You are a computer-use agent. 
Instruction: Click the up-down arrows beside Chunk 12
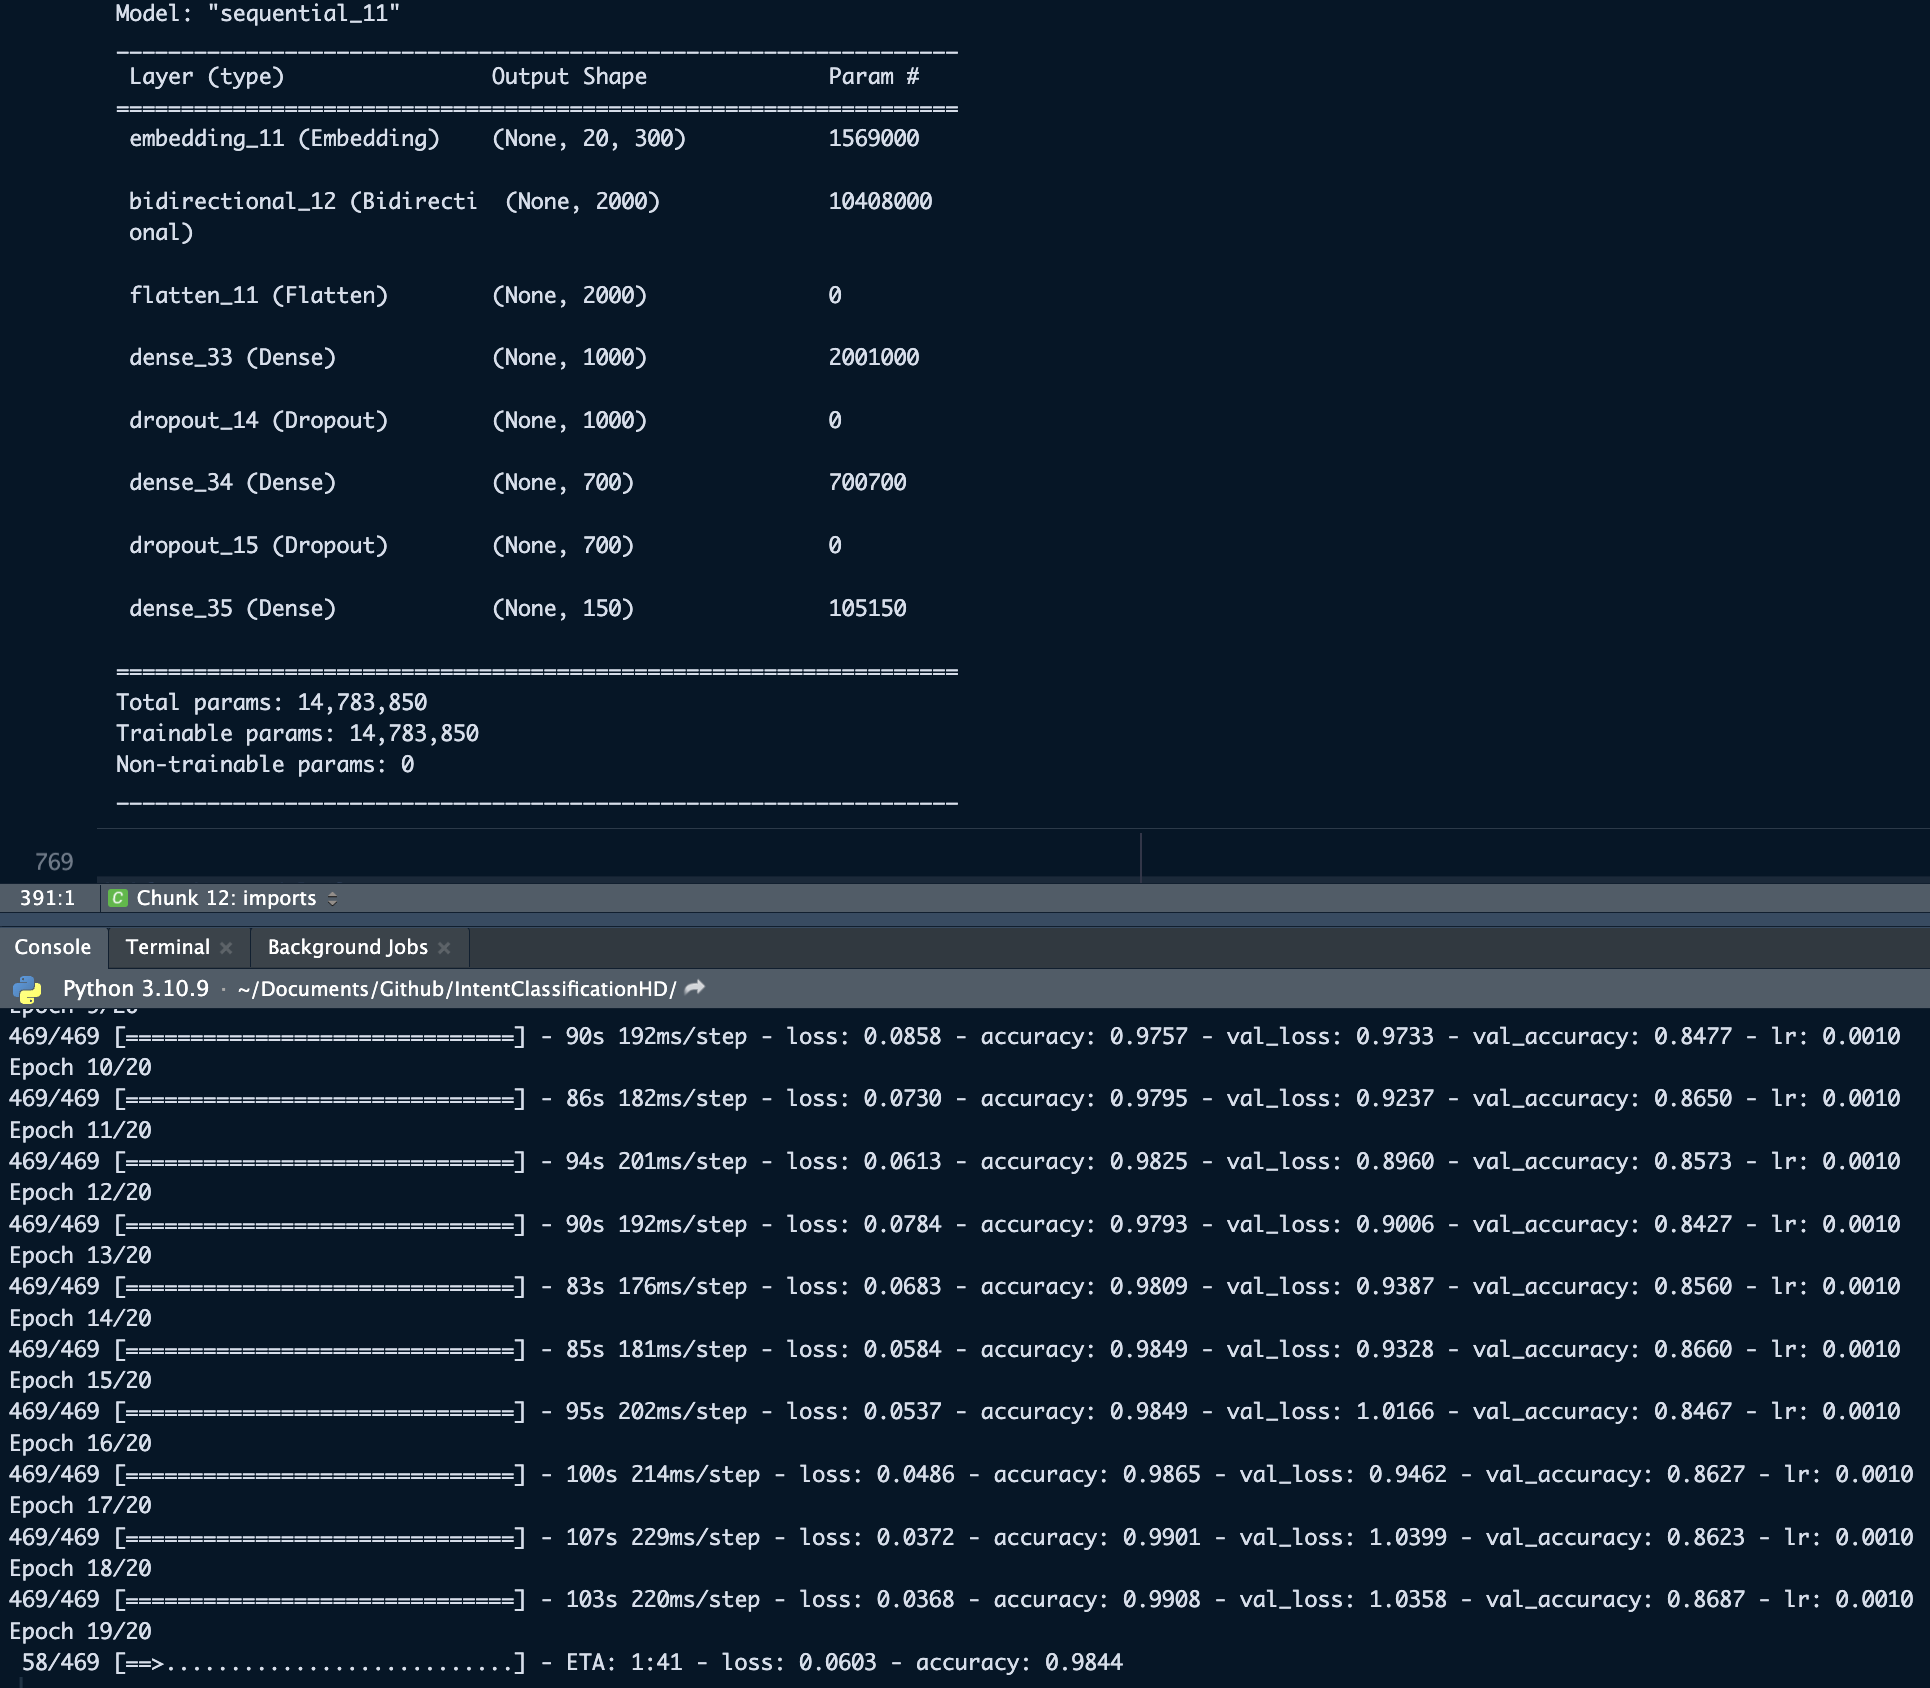pos(333,898)
